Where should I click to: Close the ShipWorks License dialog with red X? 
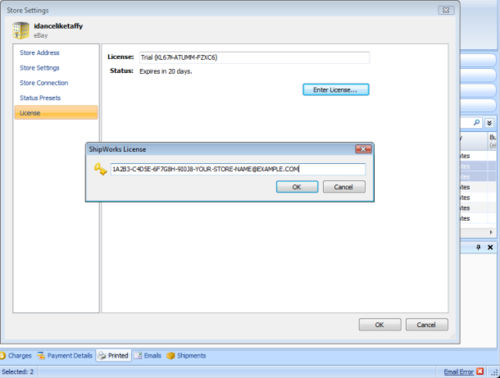coord(363,149)
